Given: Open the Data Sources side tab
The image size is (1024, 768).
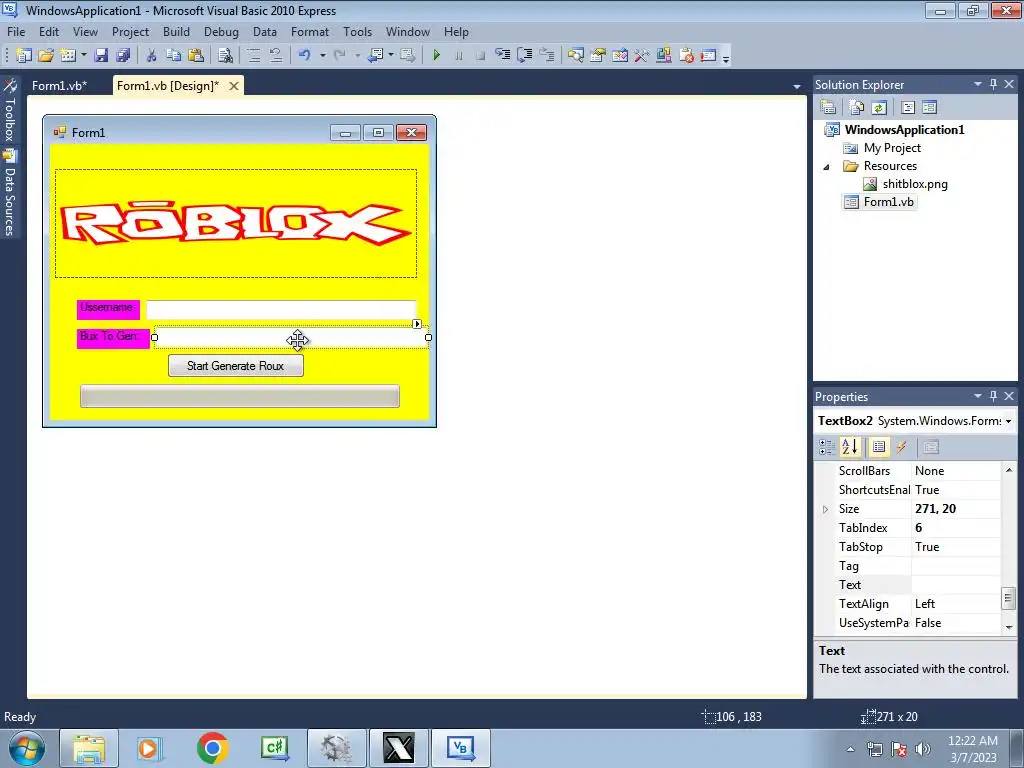Looking at the screenshot, I should click(10, 193).
